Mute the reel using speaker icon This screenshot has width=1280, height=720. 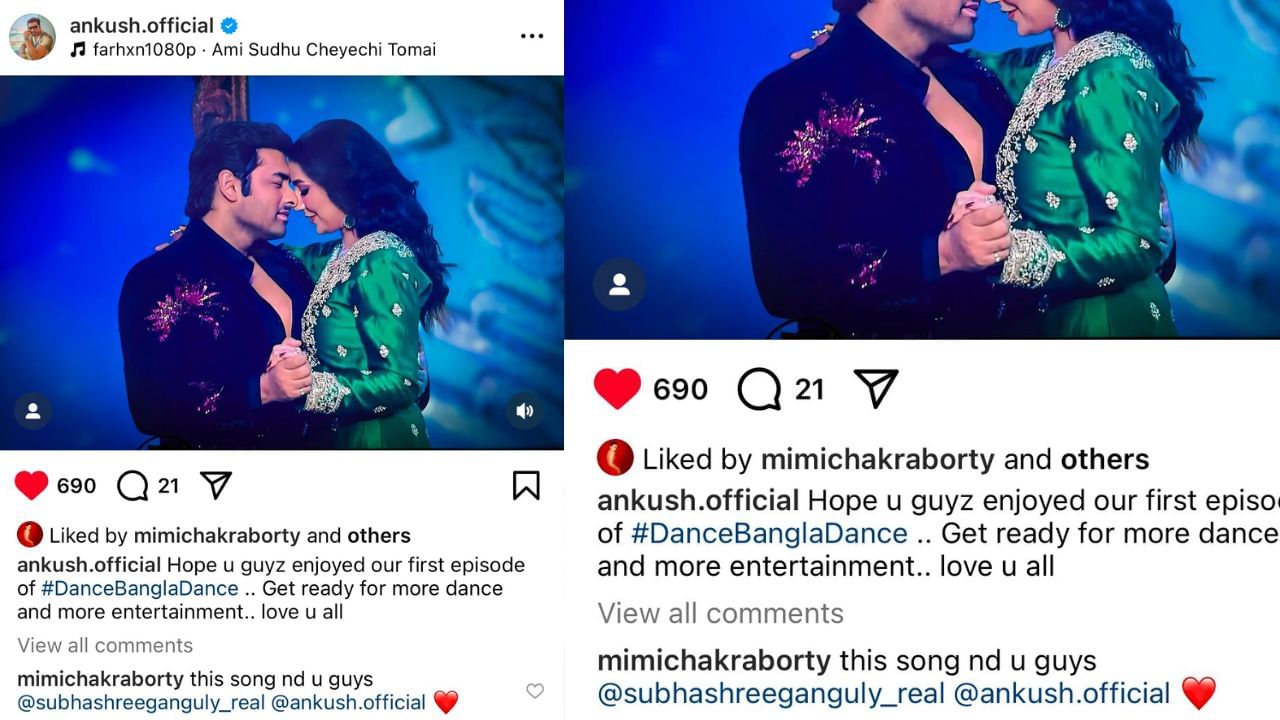pyautogui.click(x=524, y=410)
